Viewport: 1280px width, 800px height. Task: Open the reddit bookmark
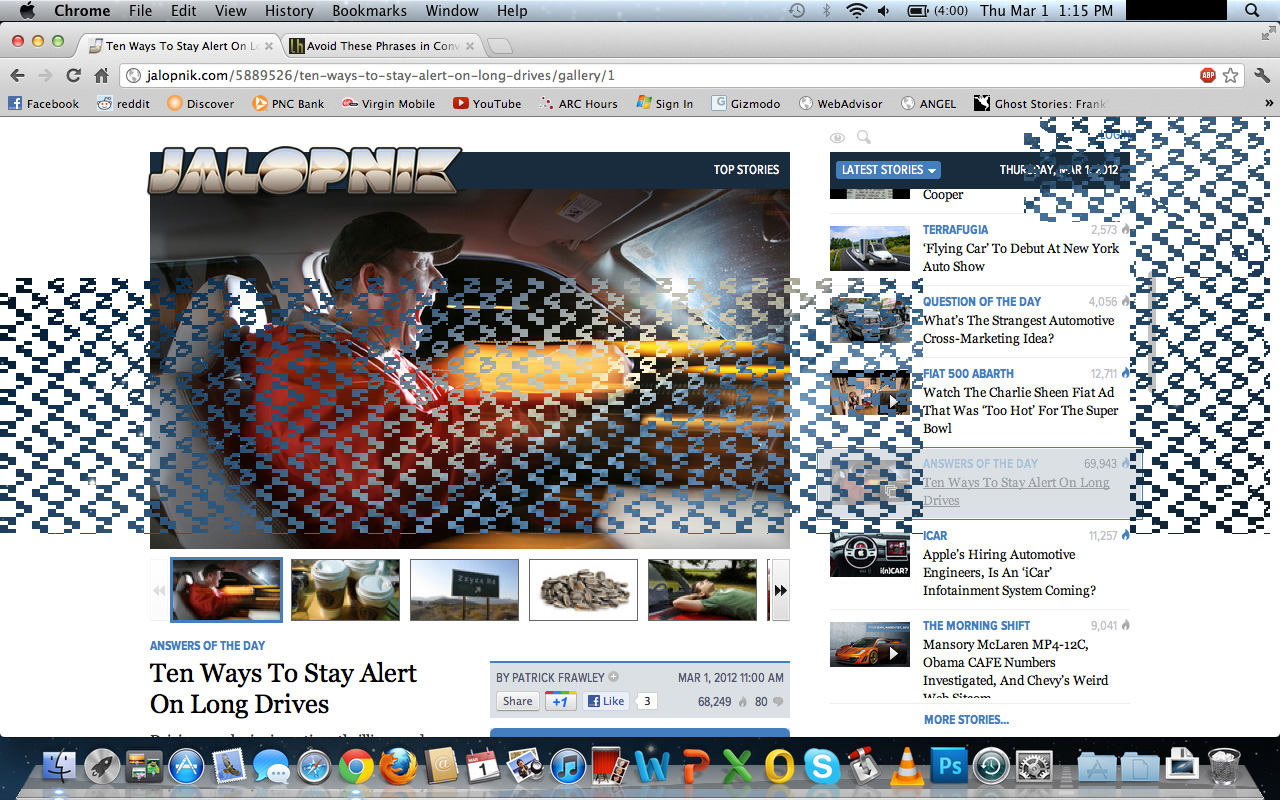[124, 103]
